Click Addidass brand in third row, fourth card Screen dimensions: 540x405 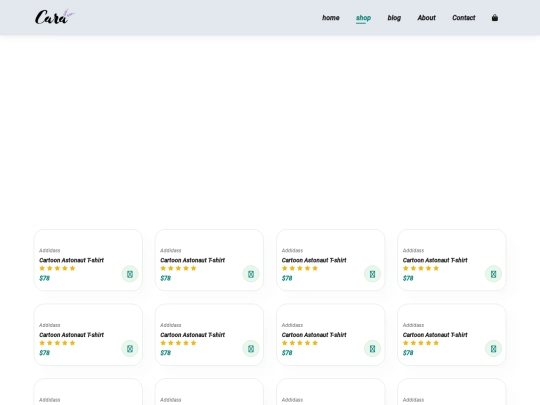(413, 400)
